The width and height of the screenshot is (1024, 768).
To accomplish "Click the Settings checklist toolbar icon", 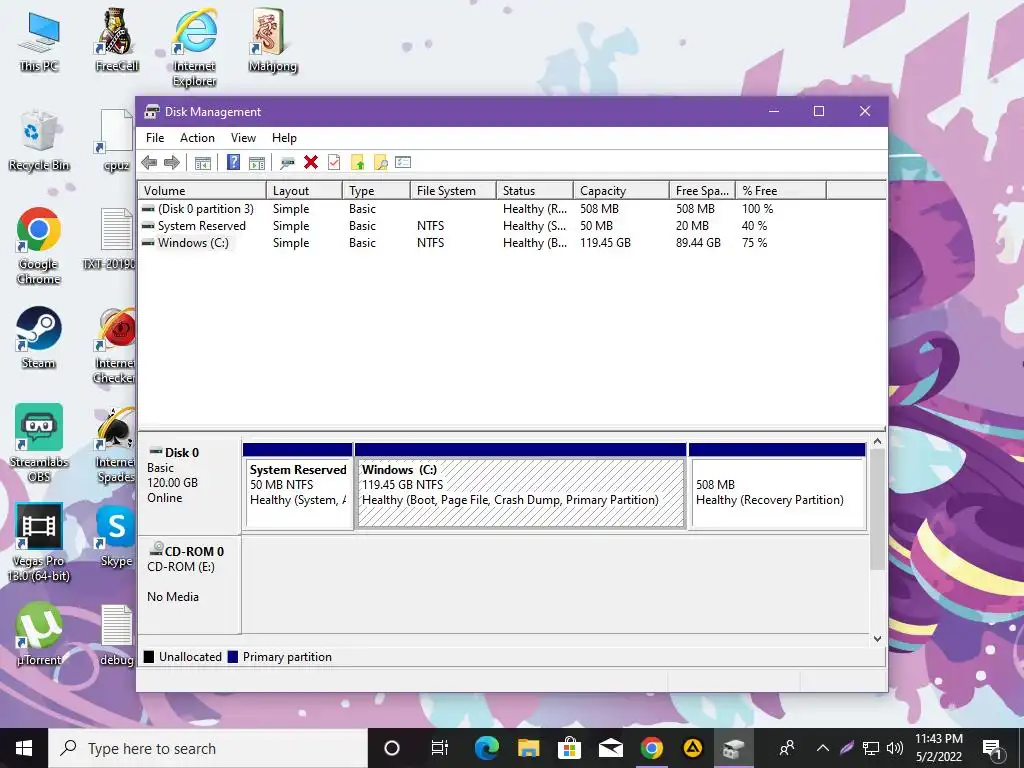I will [x=403, y=162].
